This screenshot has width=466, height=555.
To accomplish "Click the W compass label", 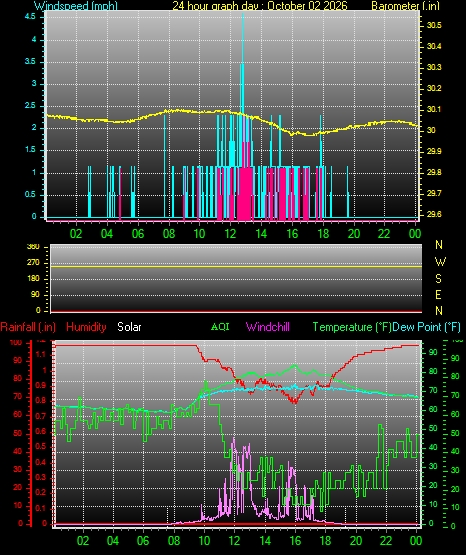I will 440,262.
